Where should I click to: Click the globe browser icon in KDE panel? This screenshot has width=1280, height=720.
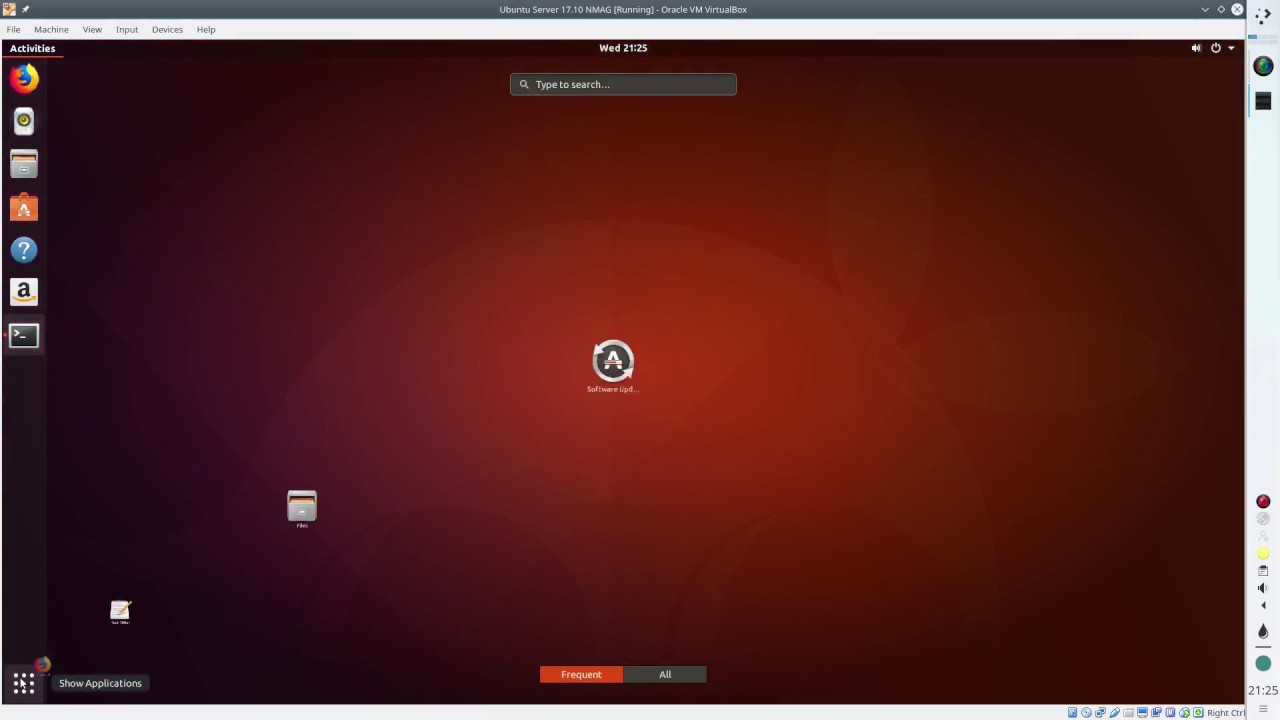click(1263, 66)
